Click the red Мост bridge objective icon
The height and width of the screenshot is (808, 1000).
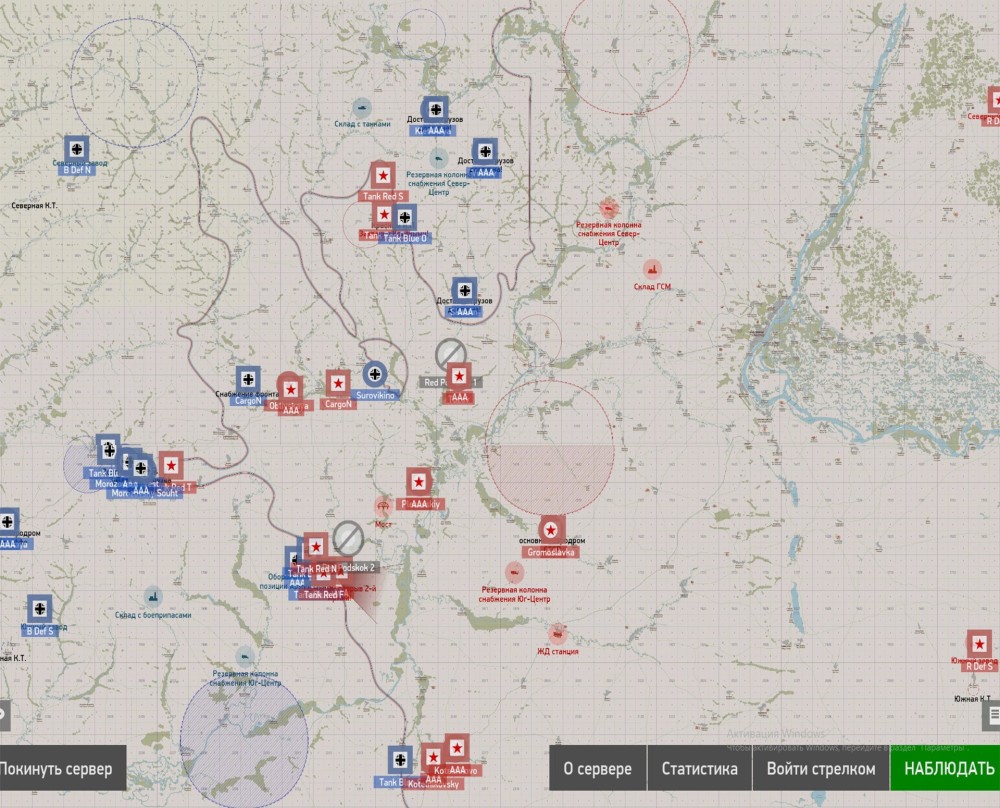[383, 506]
